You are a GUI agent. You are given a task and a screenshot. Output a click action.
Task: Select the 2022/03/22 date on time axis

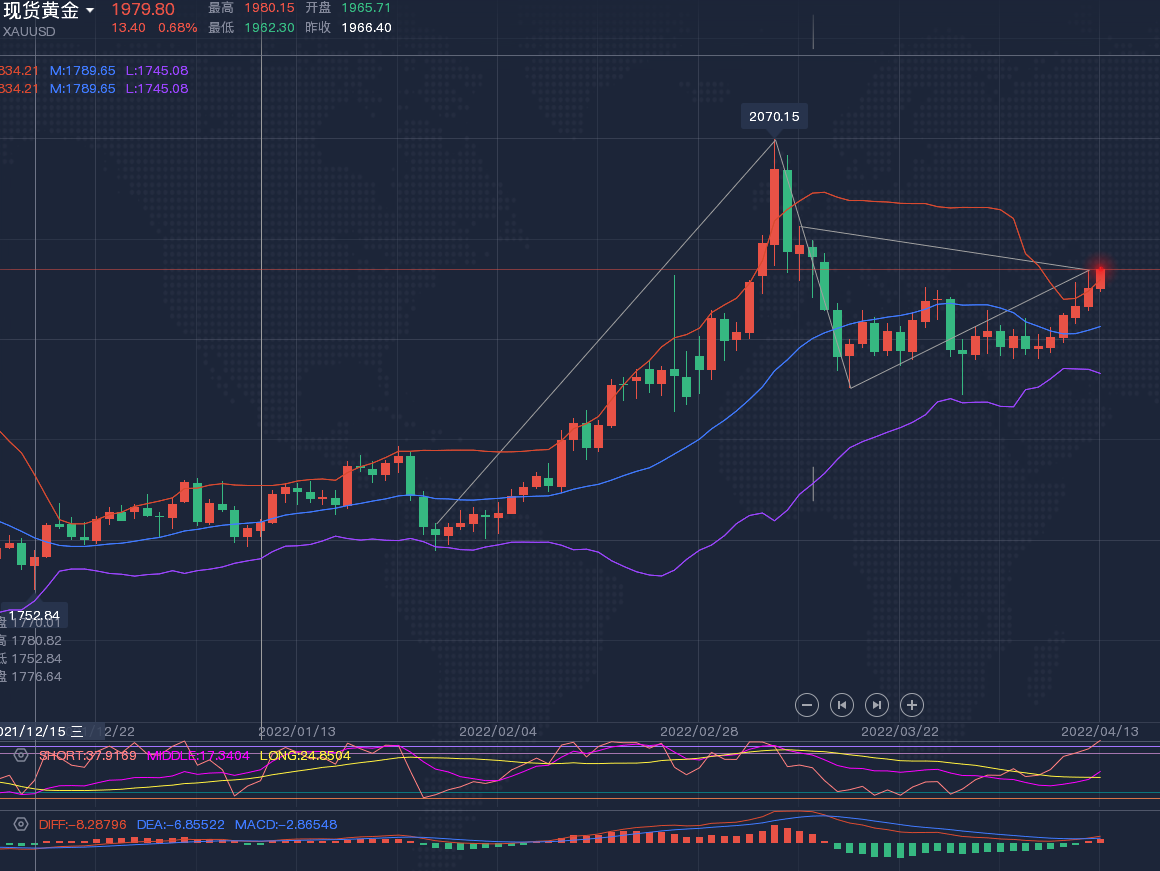(899, 731)
